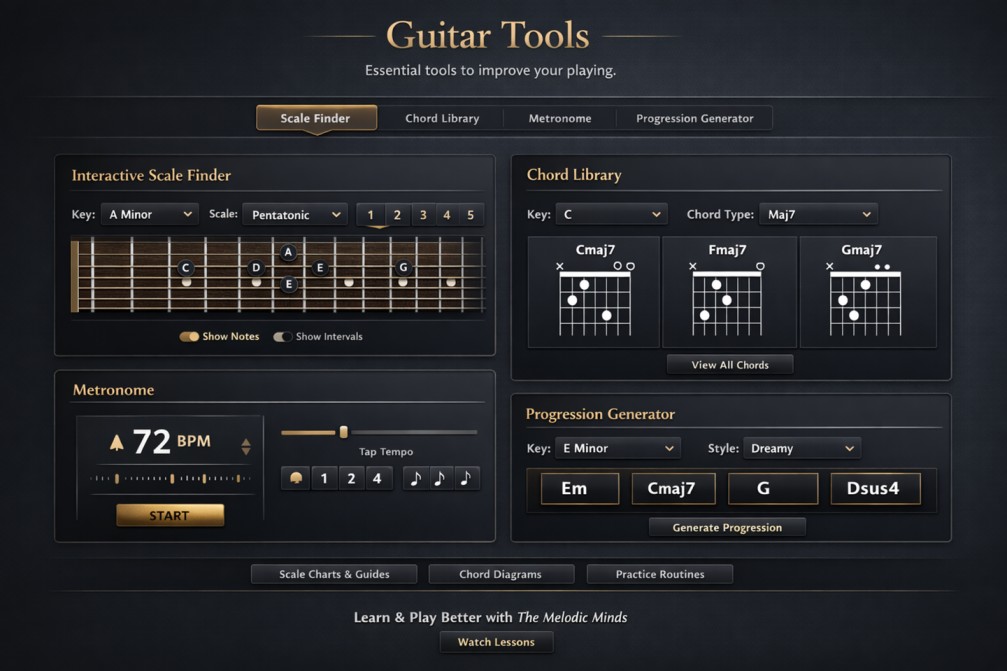The width and height of the screenshot is (1007, 671).
Task: Click the Em progression chord
Action: [579, 489]
